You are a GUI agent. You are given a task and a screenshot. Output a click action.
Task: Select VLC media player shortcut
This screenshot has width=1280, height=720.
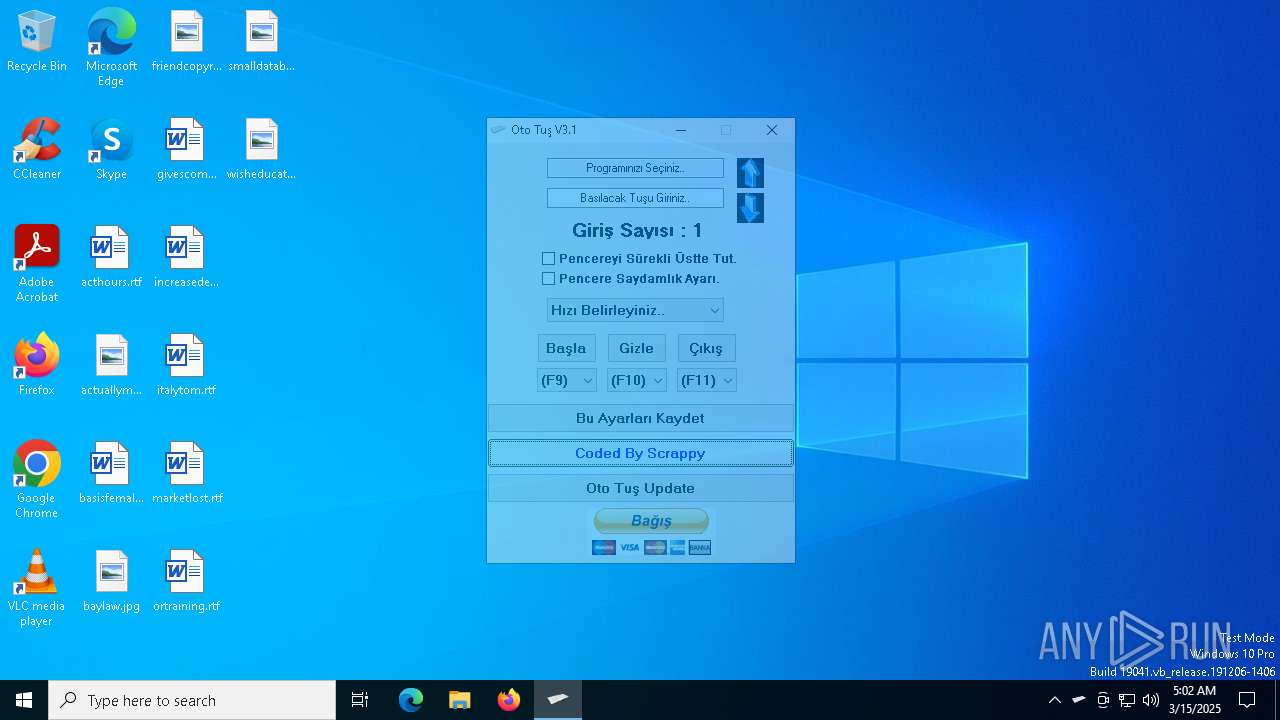pyautogui.click(x=37, y=588)
